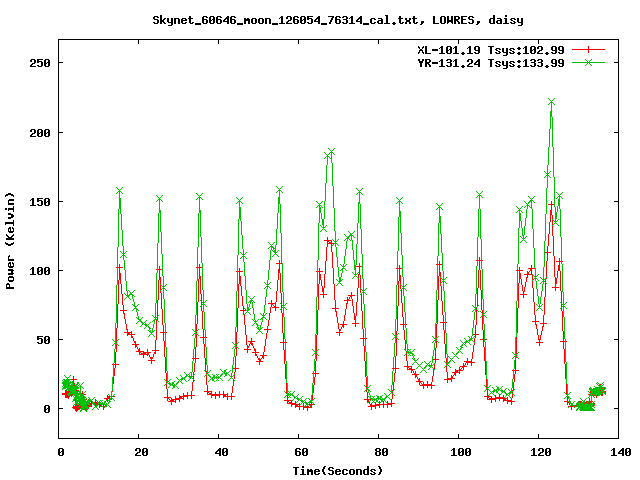
Task: Click the 20 x-axis tick label
Action: (x=141, y=452)
